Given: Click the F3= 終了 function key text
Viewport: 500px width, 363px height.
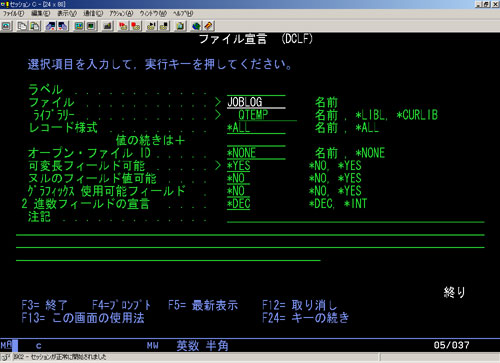Looking at the screenshot, I should point(44,305).
